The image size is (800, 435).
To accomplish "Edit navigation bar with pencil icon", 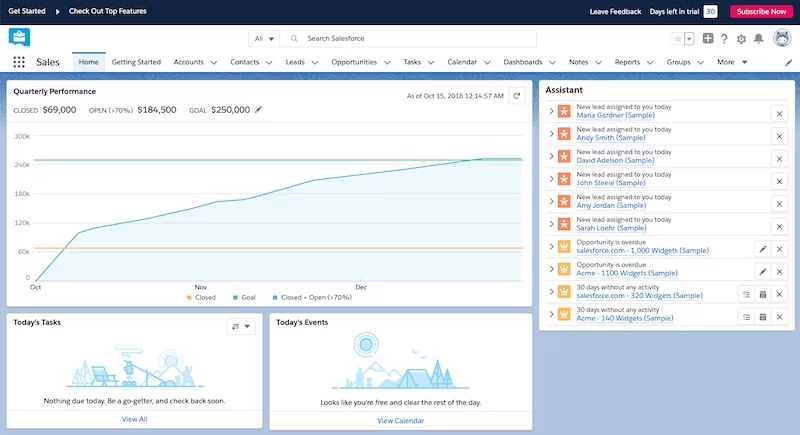I will [788, 63].
